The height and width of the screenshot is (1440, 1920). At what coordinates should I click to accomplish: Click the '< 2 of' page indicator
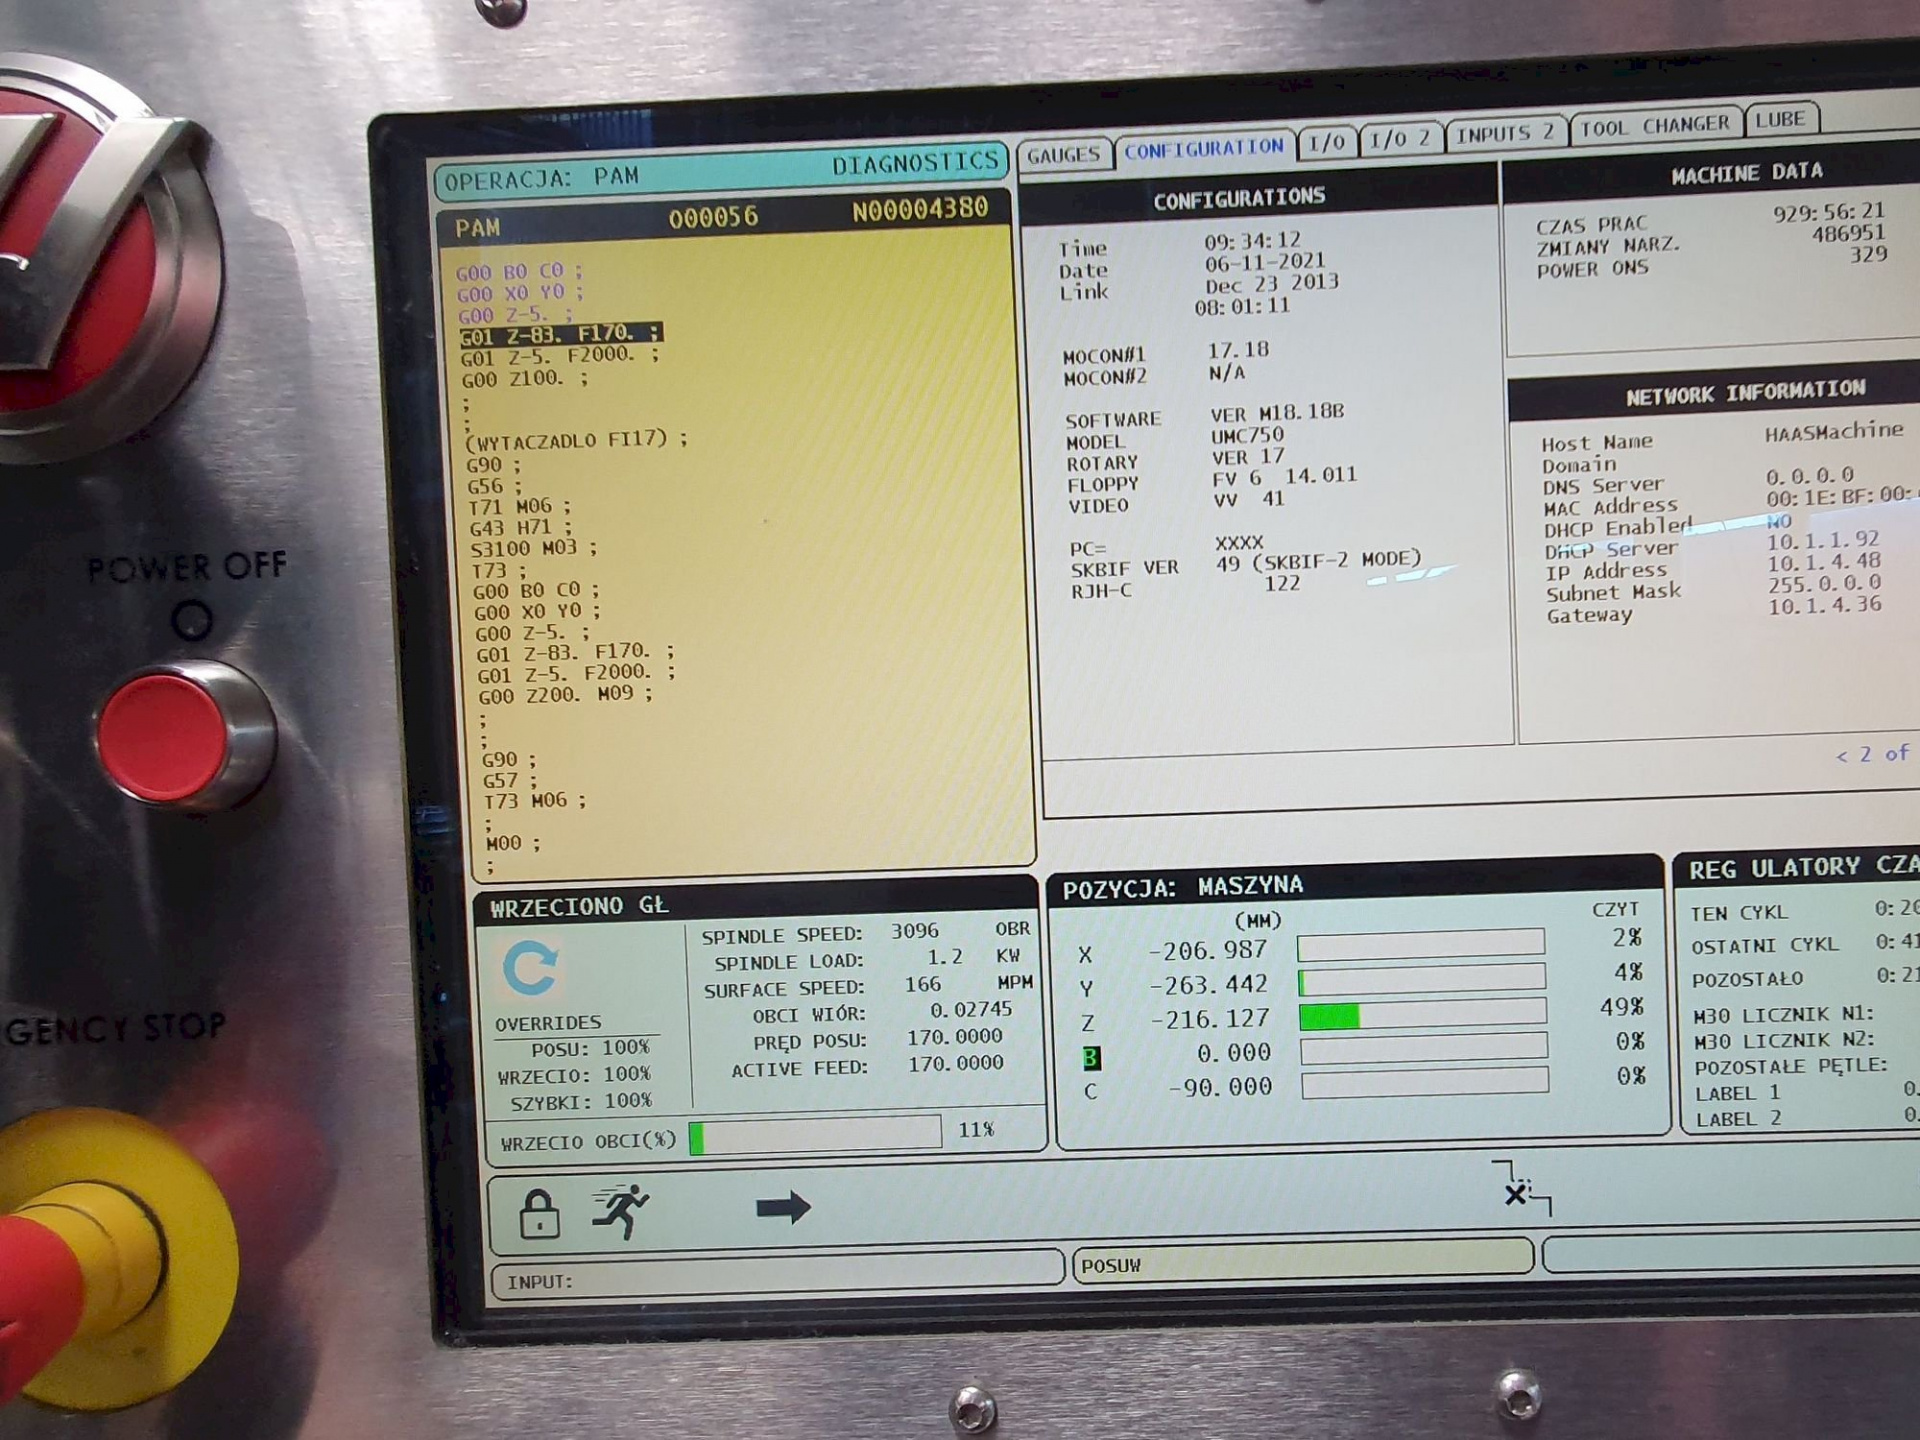[x=1871, y=754]
